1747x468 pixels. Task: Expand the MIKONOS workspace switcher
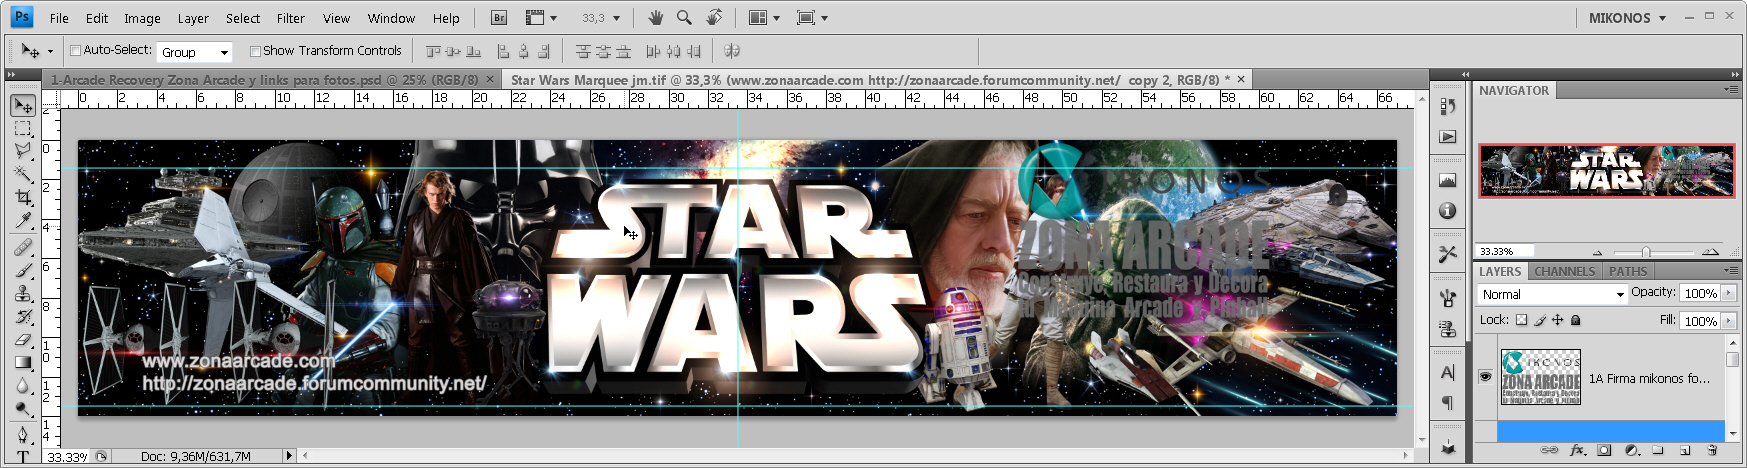(x=1627, y=18)
